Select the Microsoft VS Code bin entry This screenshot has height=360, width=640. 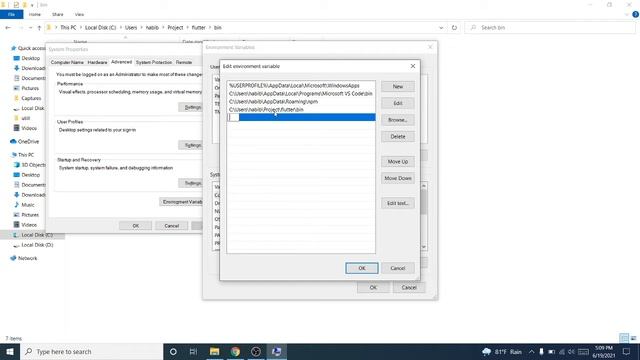[301, 93]
